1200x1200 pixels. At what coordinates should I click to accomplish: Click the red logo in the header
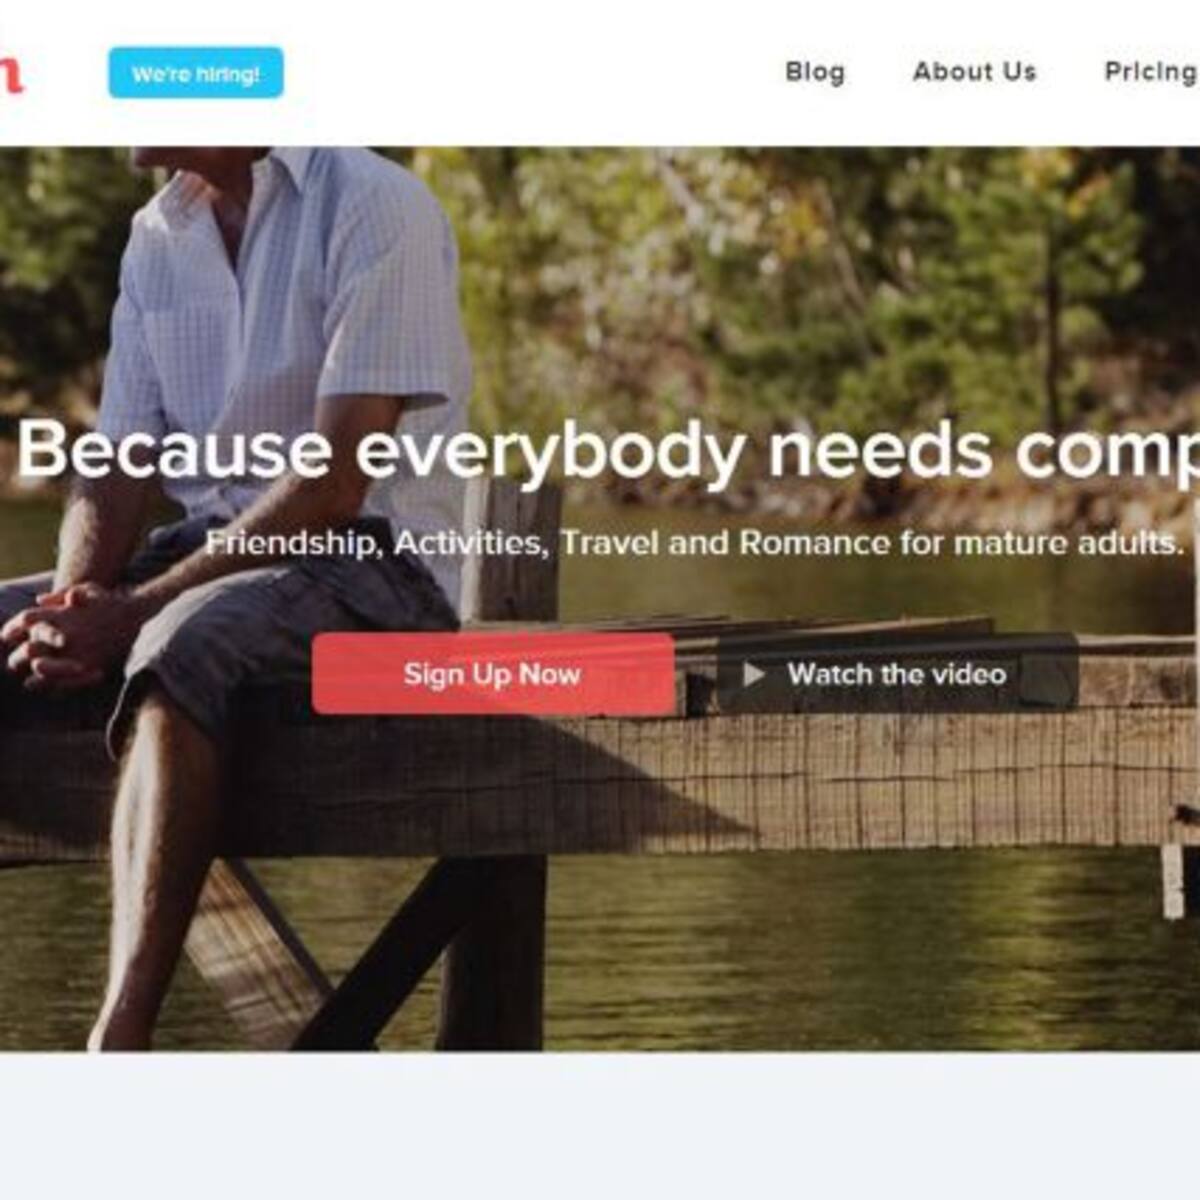coord(10,74)
